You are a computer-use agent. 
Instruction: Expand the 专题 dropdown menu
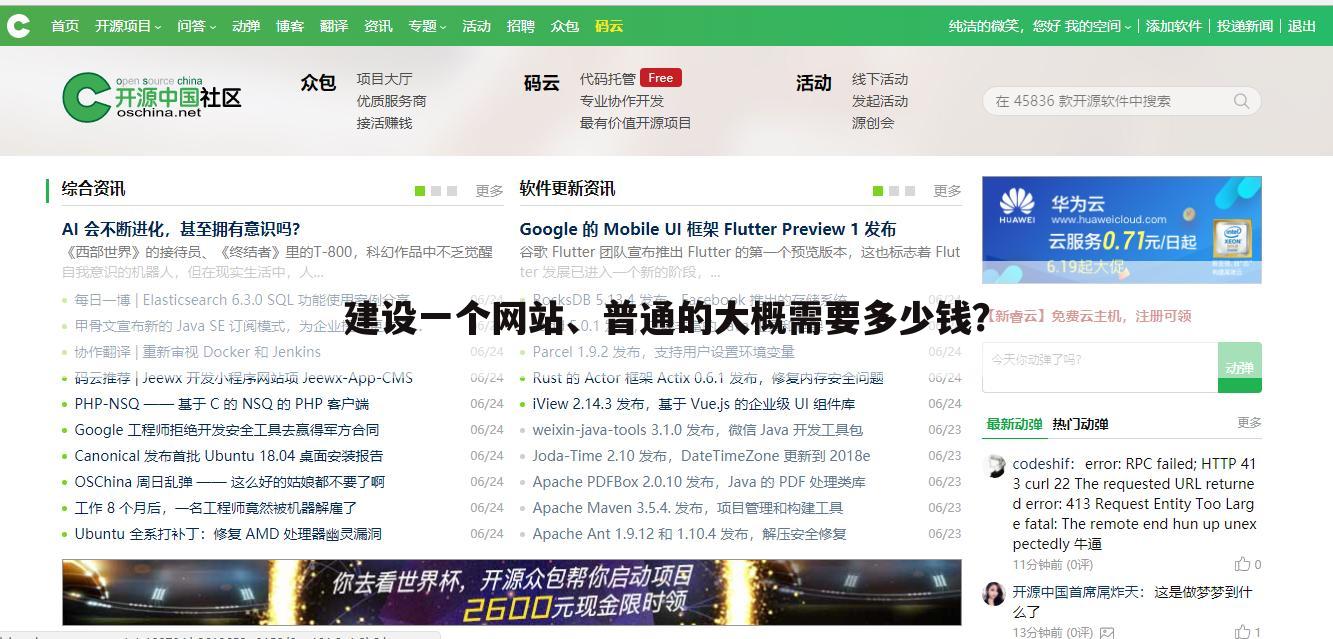tap(427, 26)
